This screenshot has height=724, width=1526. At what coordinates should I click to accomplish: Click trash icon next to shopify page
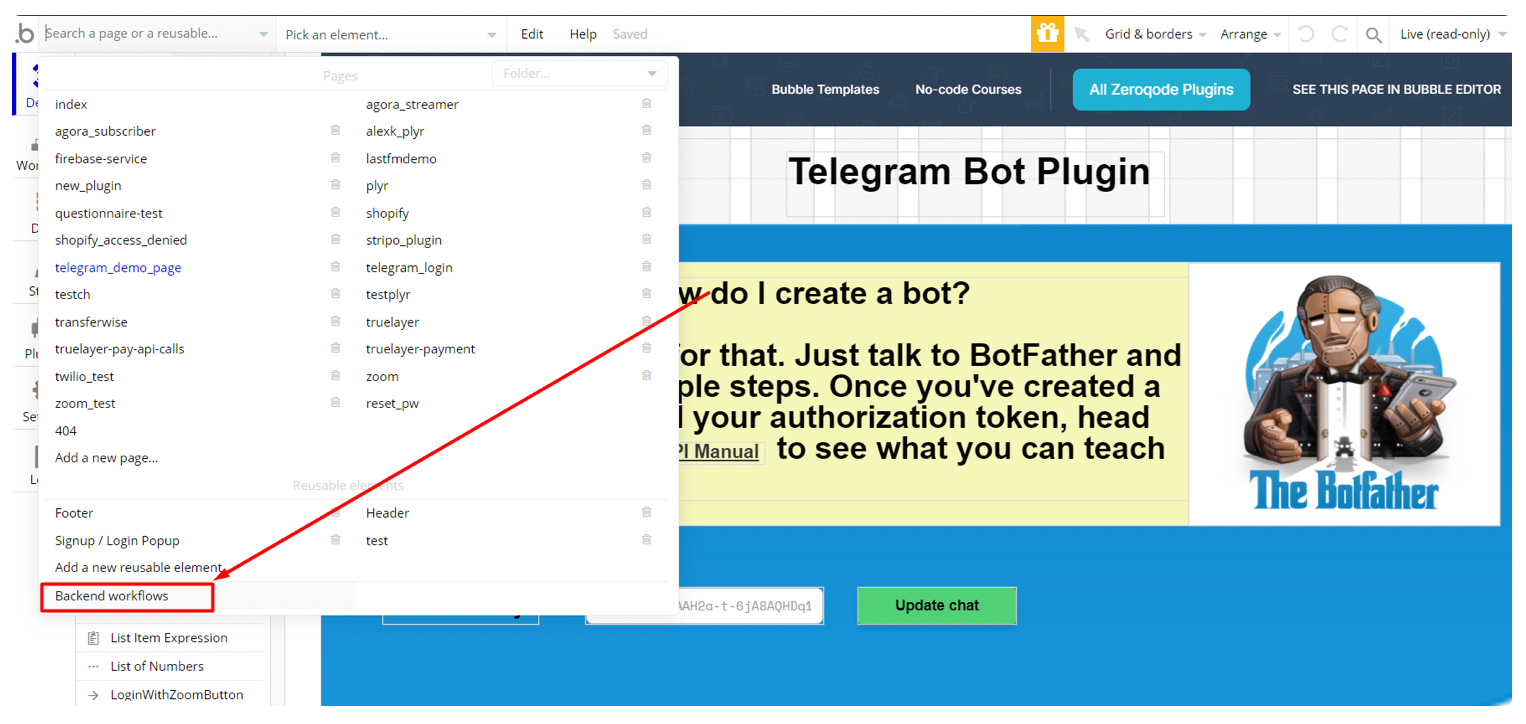pyautogui.click(x=646, y=213)
